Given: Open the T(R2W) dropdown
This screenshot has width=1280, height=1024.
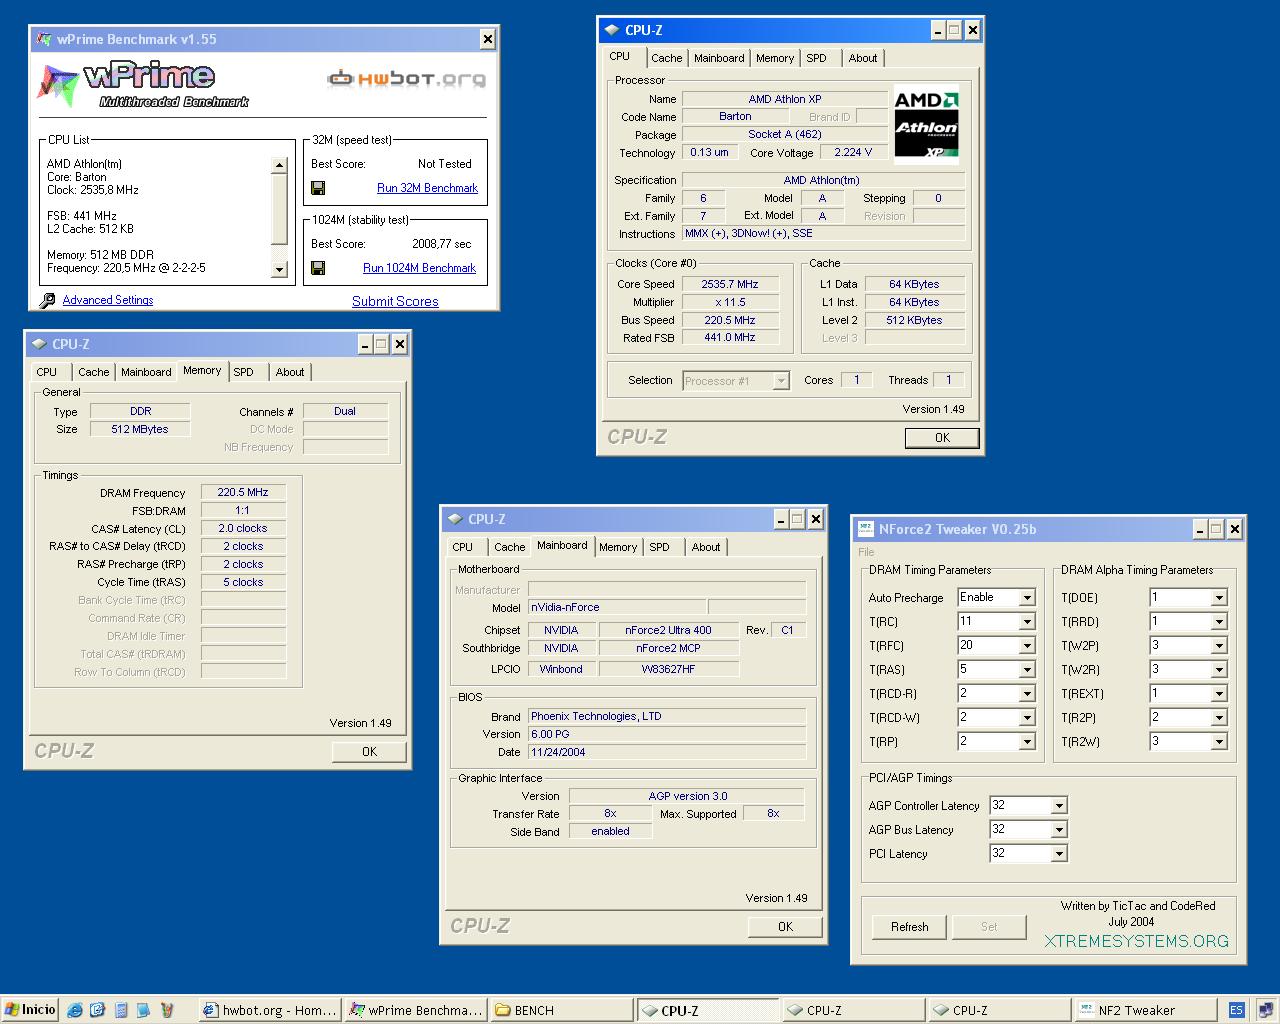Looking at the screenshot, I should 1218,742.
